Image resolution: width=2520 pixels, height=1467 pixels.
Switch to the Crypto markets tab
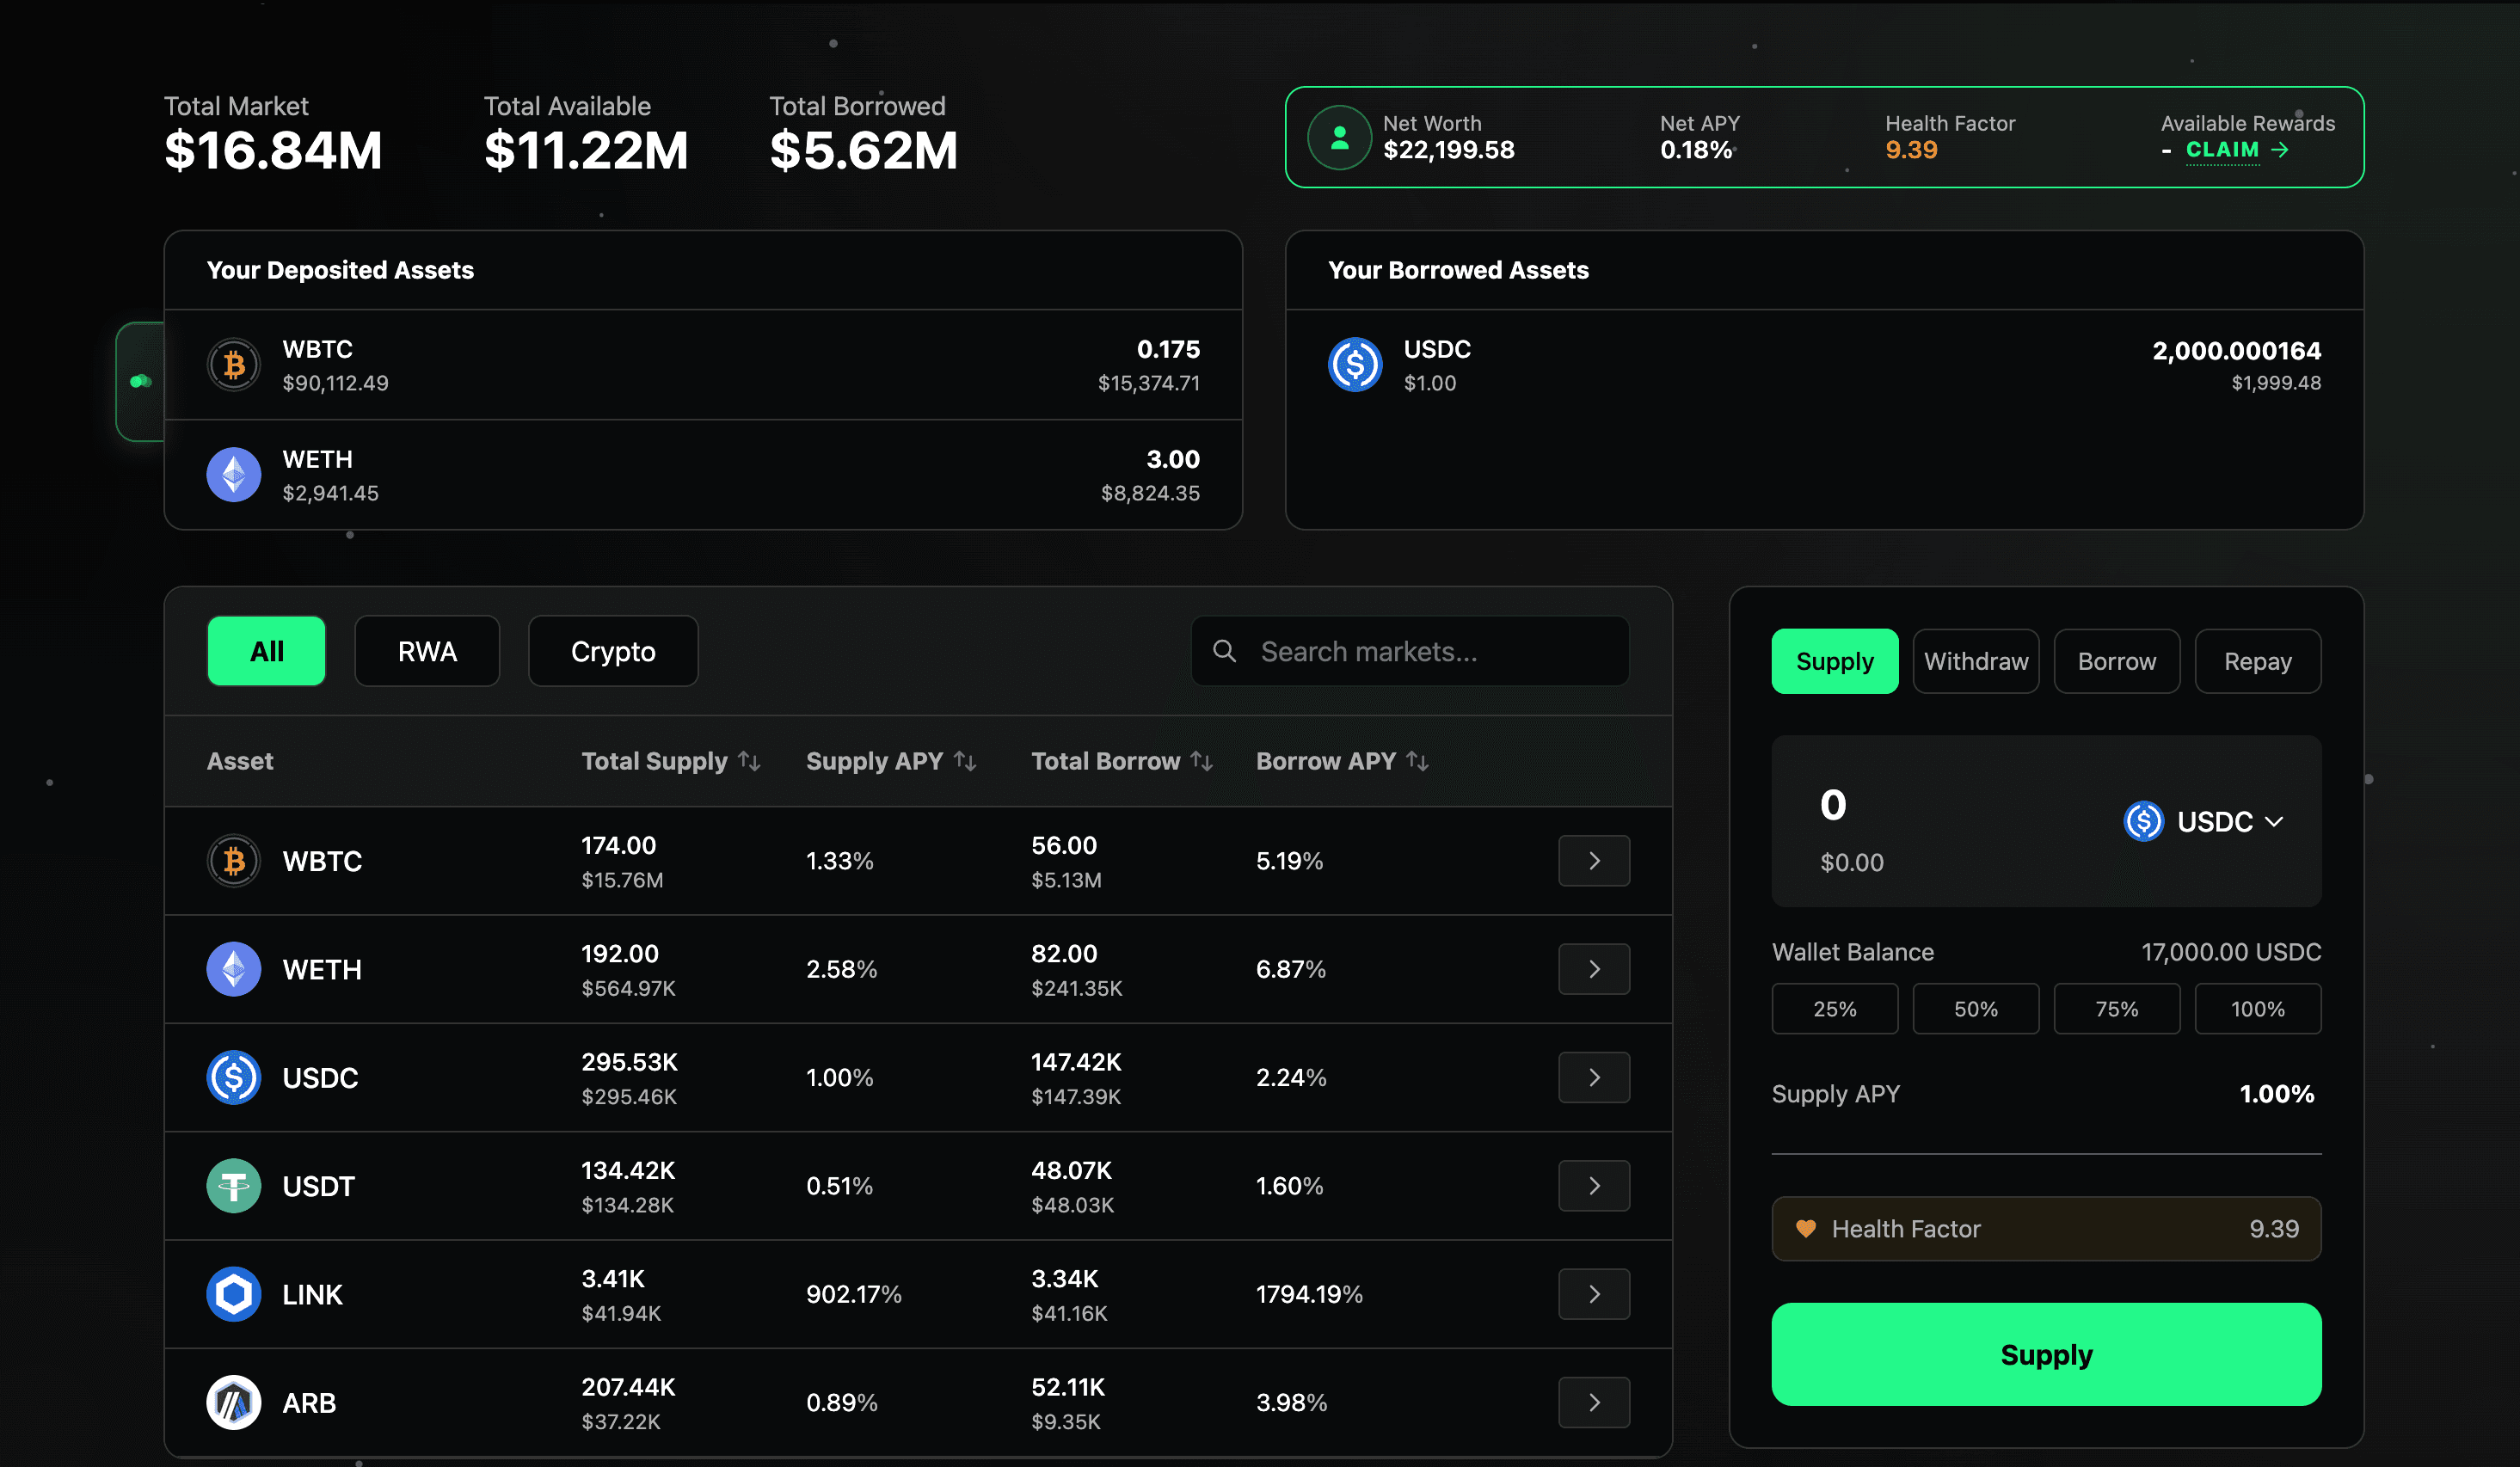612,651
